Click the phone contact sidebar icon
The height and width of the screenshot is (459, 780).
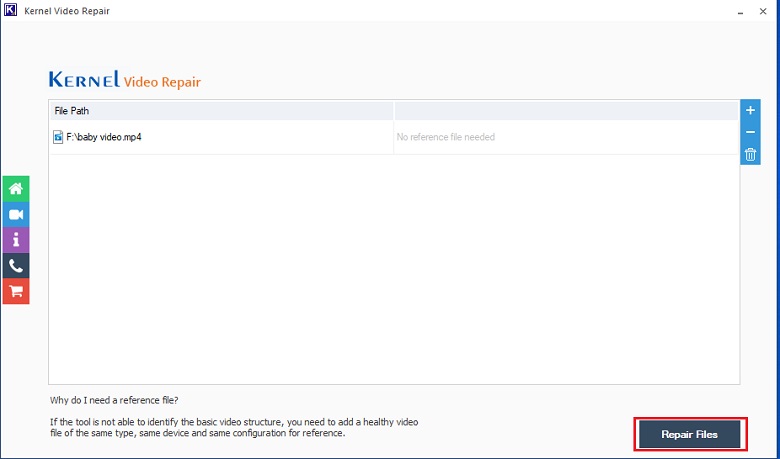(x=16, y=266)
